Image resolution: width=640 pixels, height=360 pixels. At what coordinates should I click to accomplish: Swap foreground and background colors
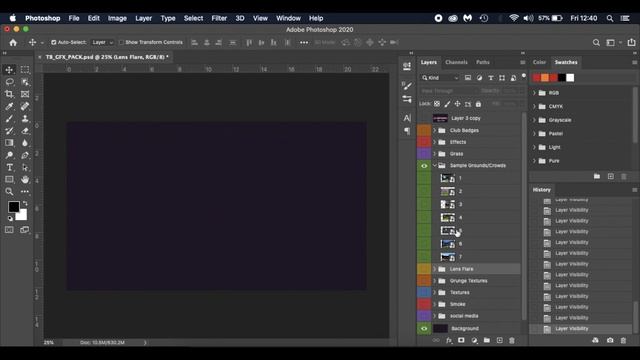click(25, 203)
